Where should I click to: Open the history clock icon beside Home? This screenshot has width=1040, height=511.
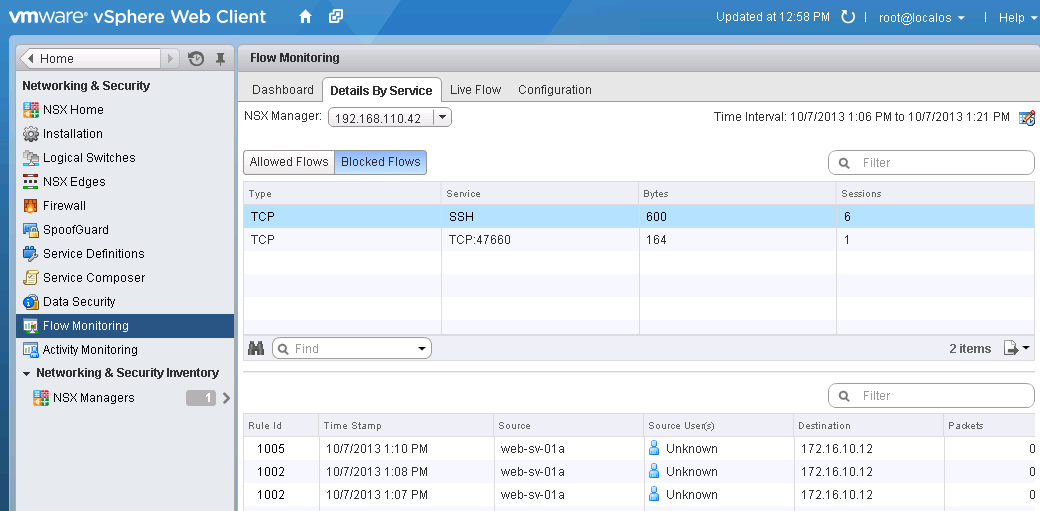[x=196, y=58]
